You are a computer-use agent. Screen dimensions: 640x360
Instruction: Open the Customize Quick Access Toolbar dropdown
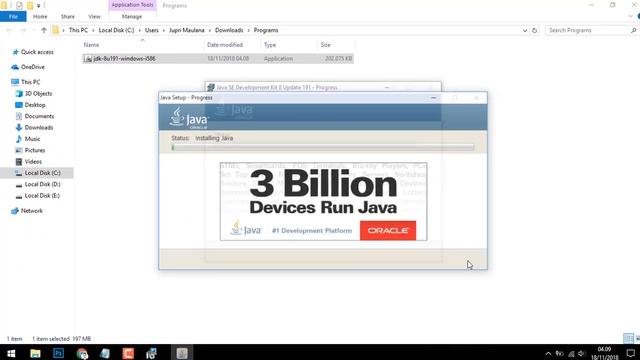[39, 6]
